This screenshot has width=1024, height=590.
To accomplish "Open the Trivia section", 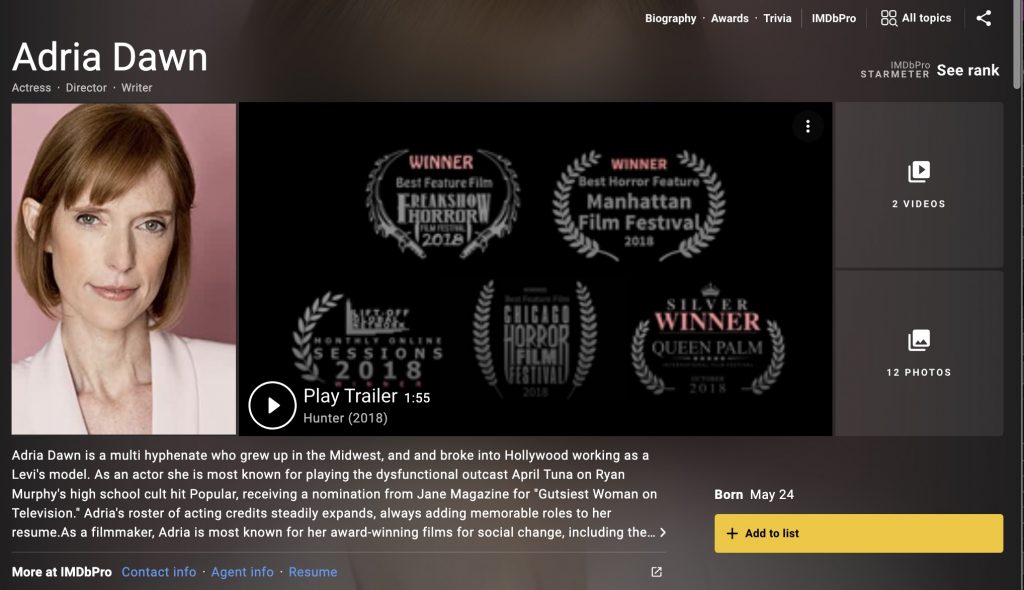I will [777, 18].
